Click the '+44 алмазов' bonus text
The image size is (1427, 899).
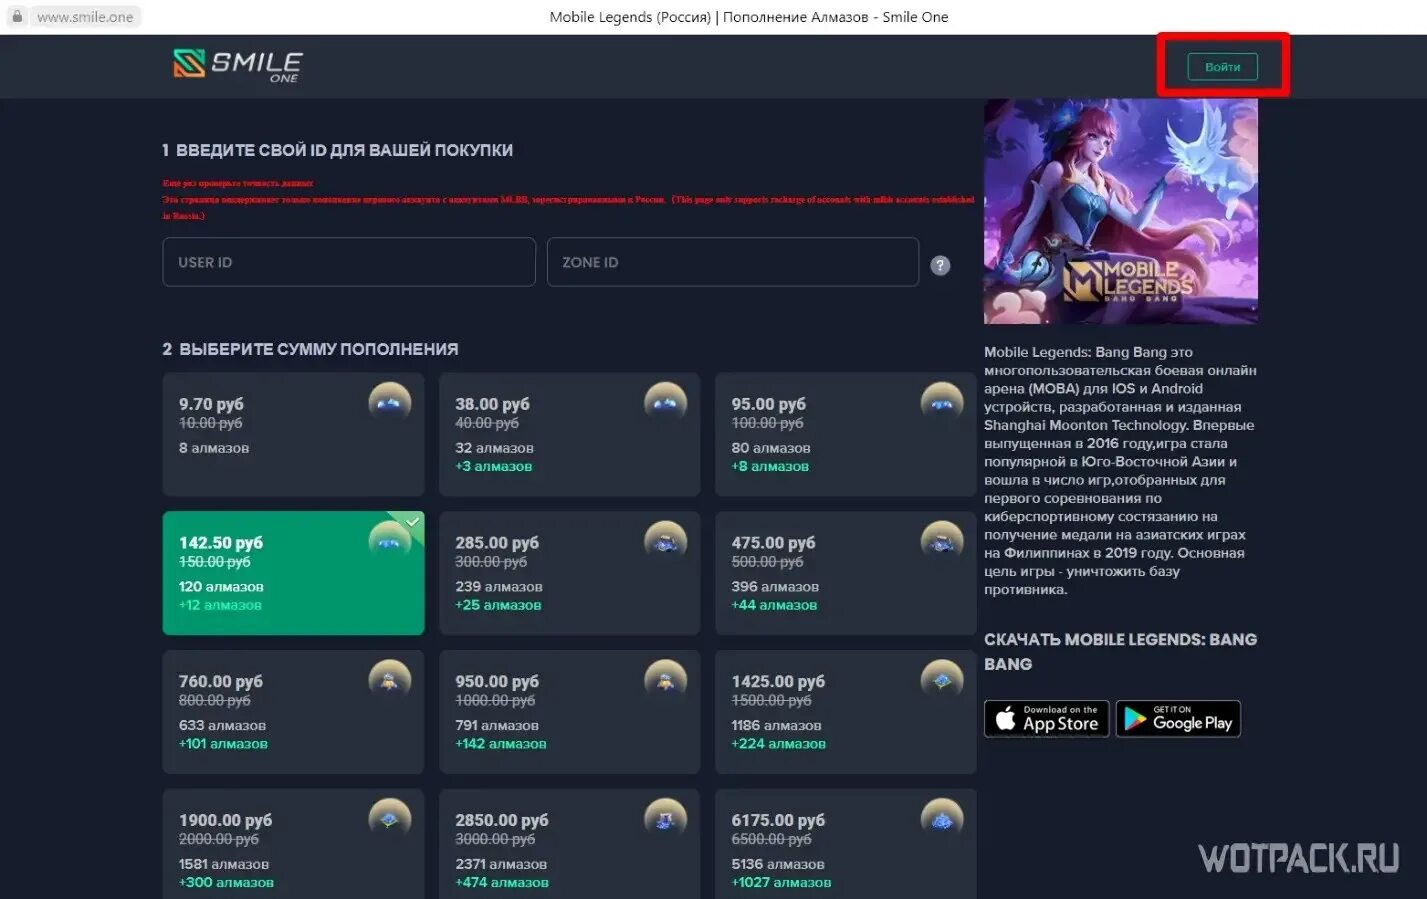pos(774,605)
